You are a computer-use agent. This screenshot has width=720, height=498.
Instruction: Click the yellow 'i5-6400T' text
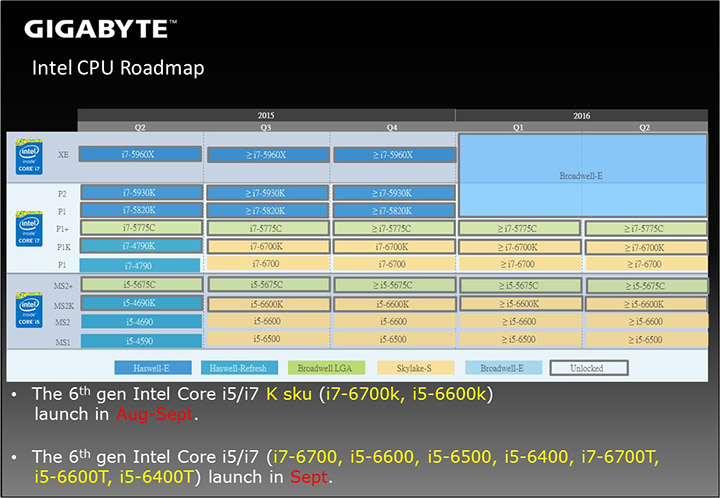(x=157, y=477)
